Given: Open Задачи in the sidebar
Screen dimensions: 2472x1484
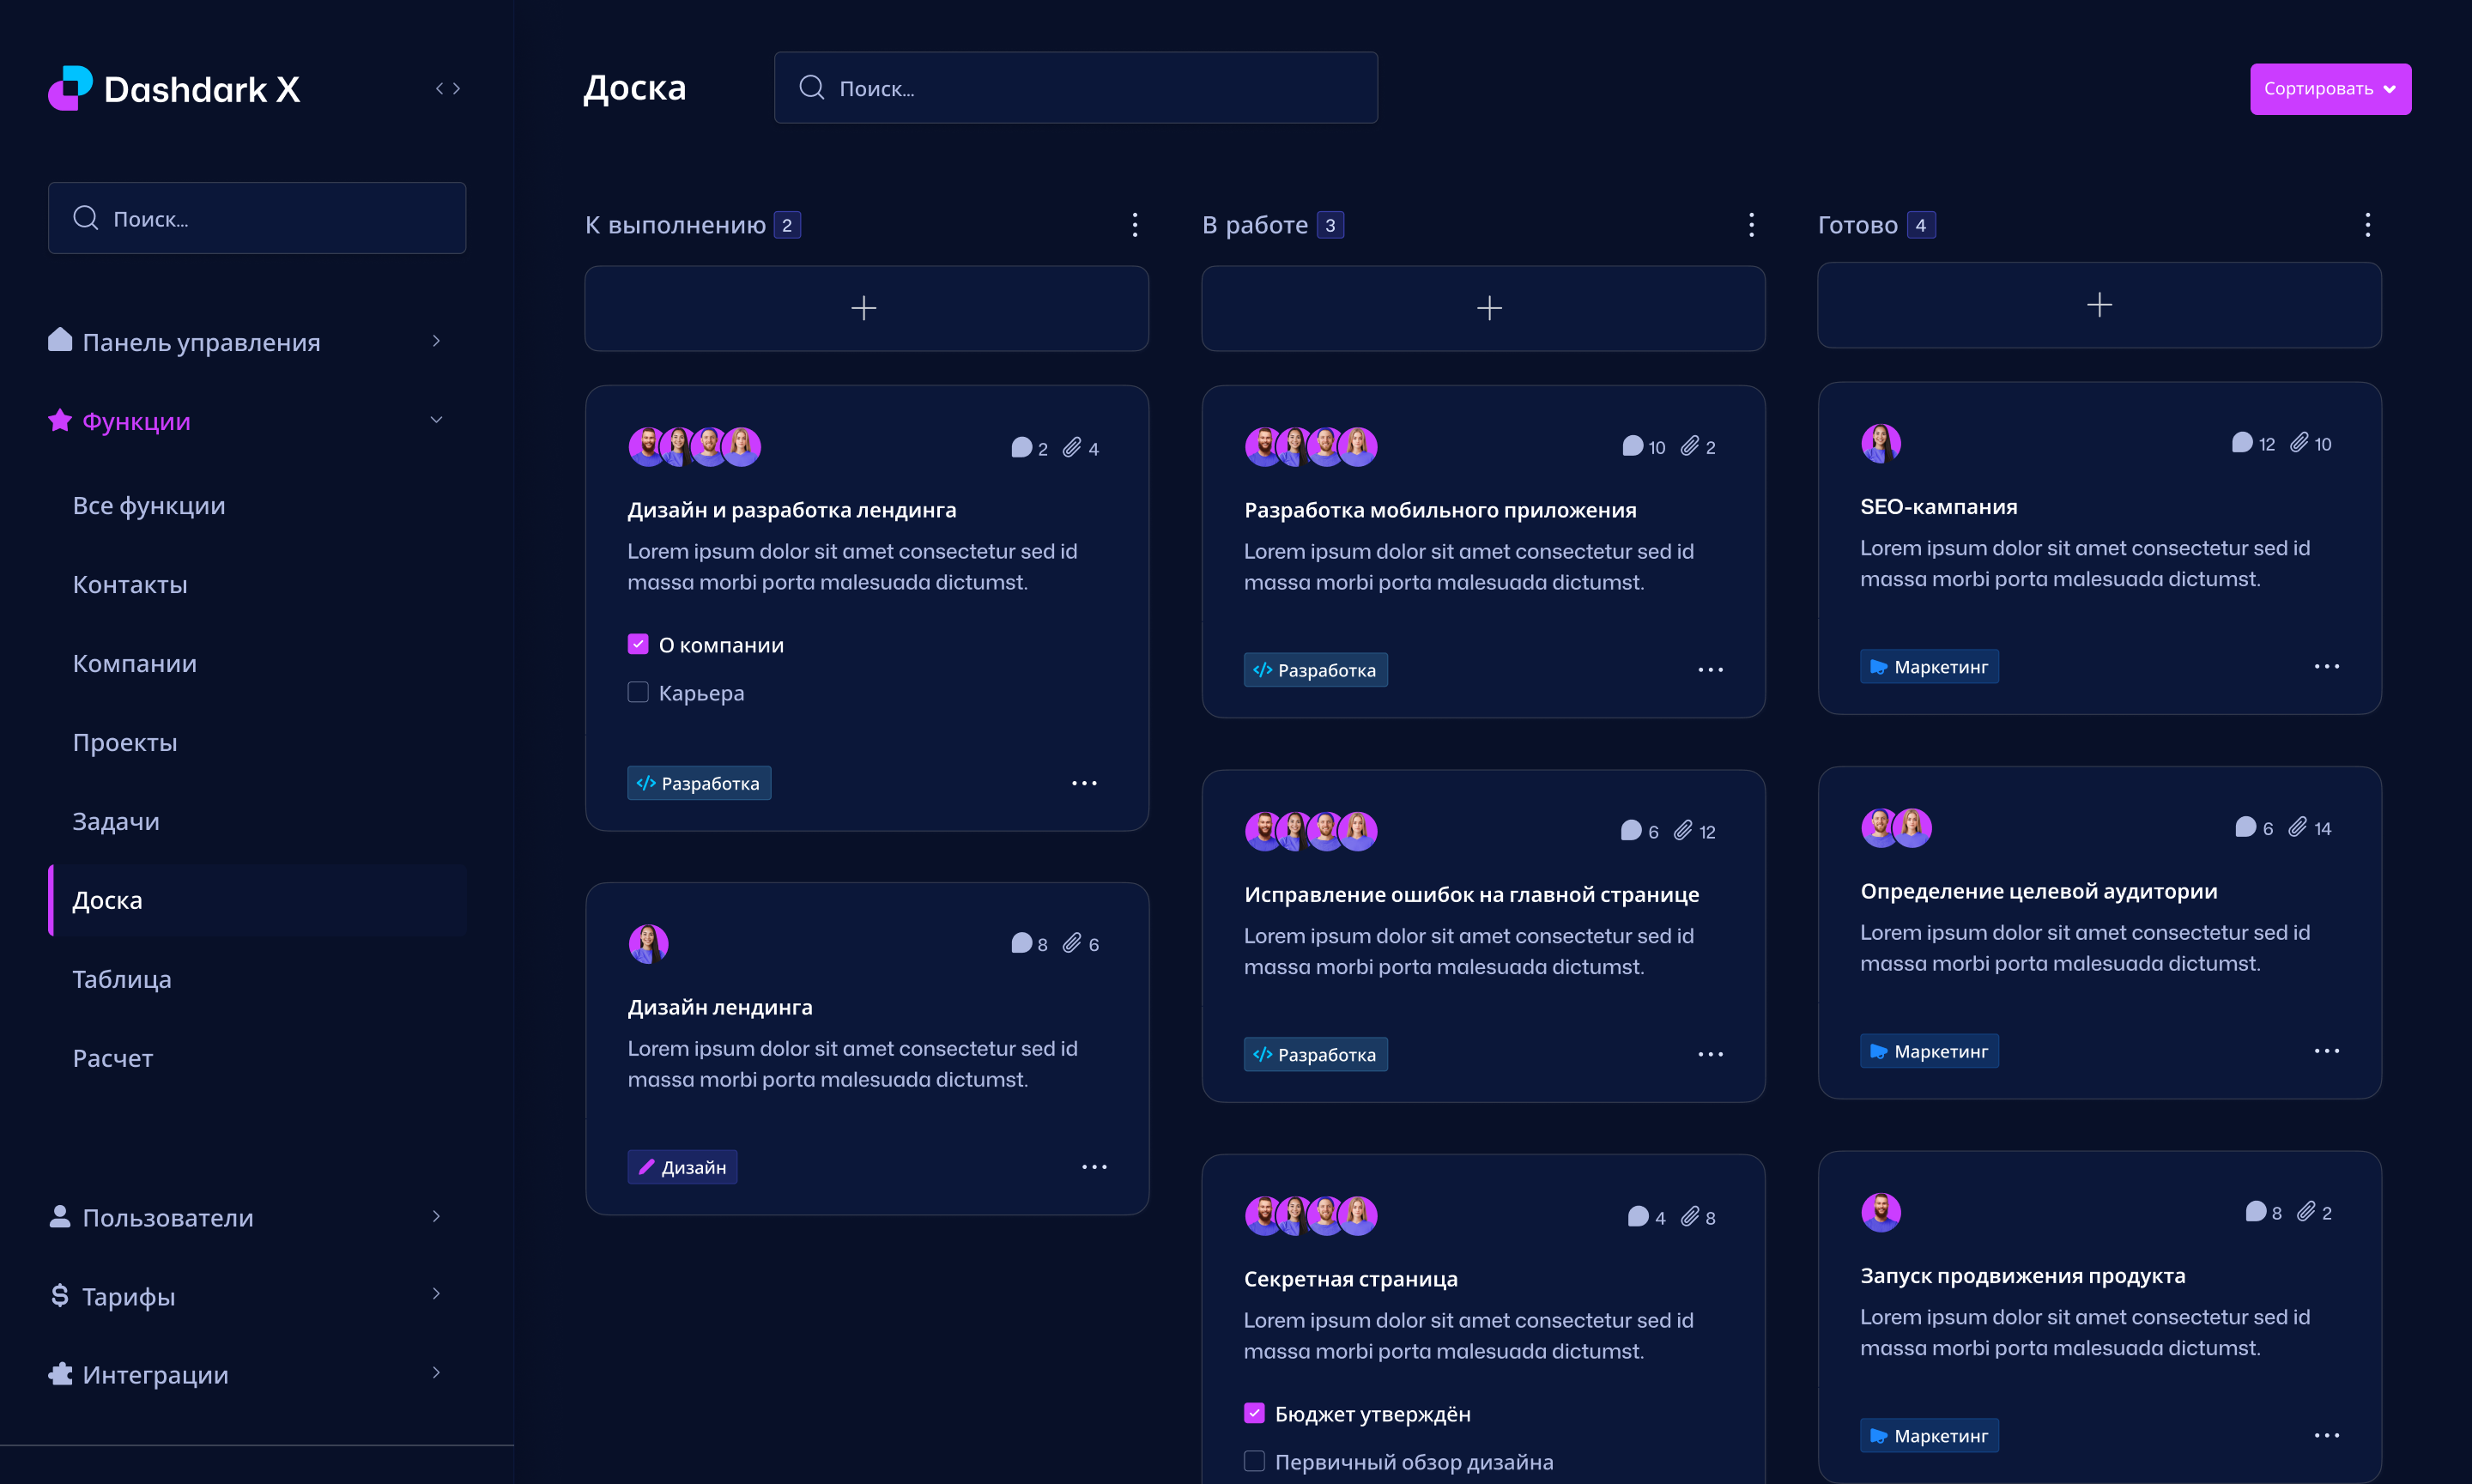Looking at the screenshot, I should click(x=116, y=821).
